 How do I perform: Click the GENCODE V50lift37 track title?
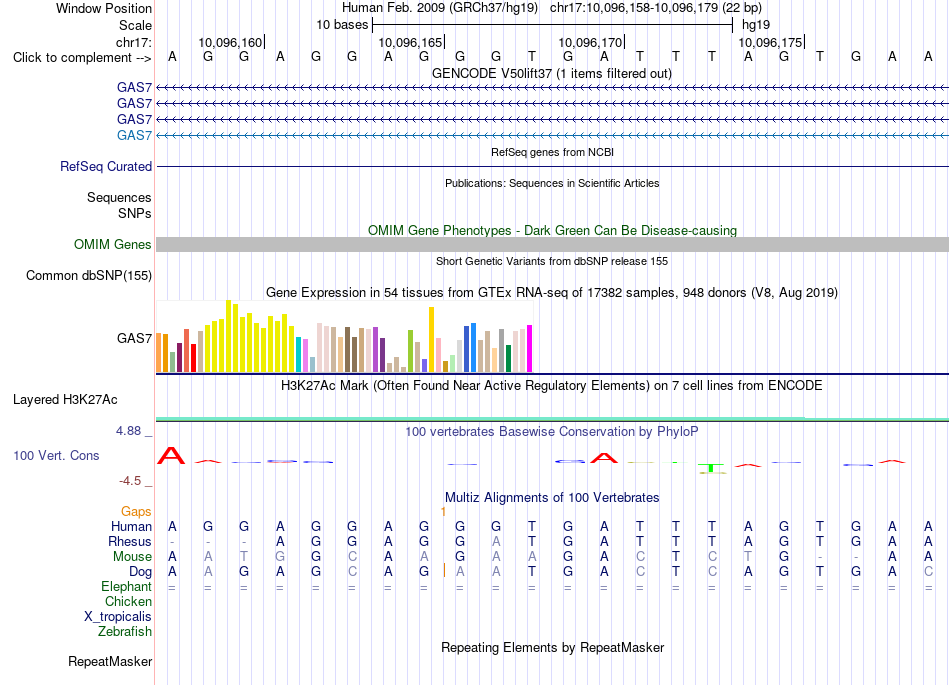[x=552, y=74]
